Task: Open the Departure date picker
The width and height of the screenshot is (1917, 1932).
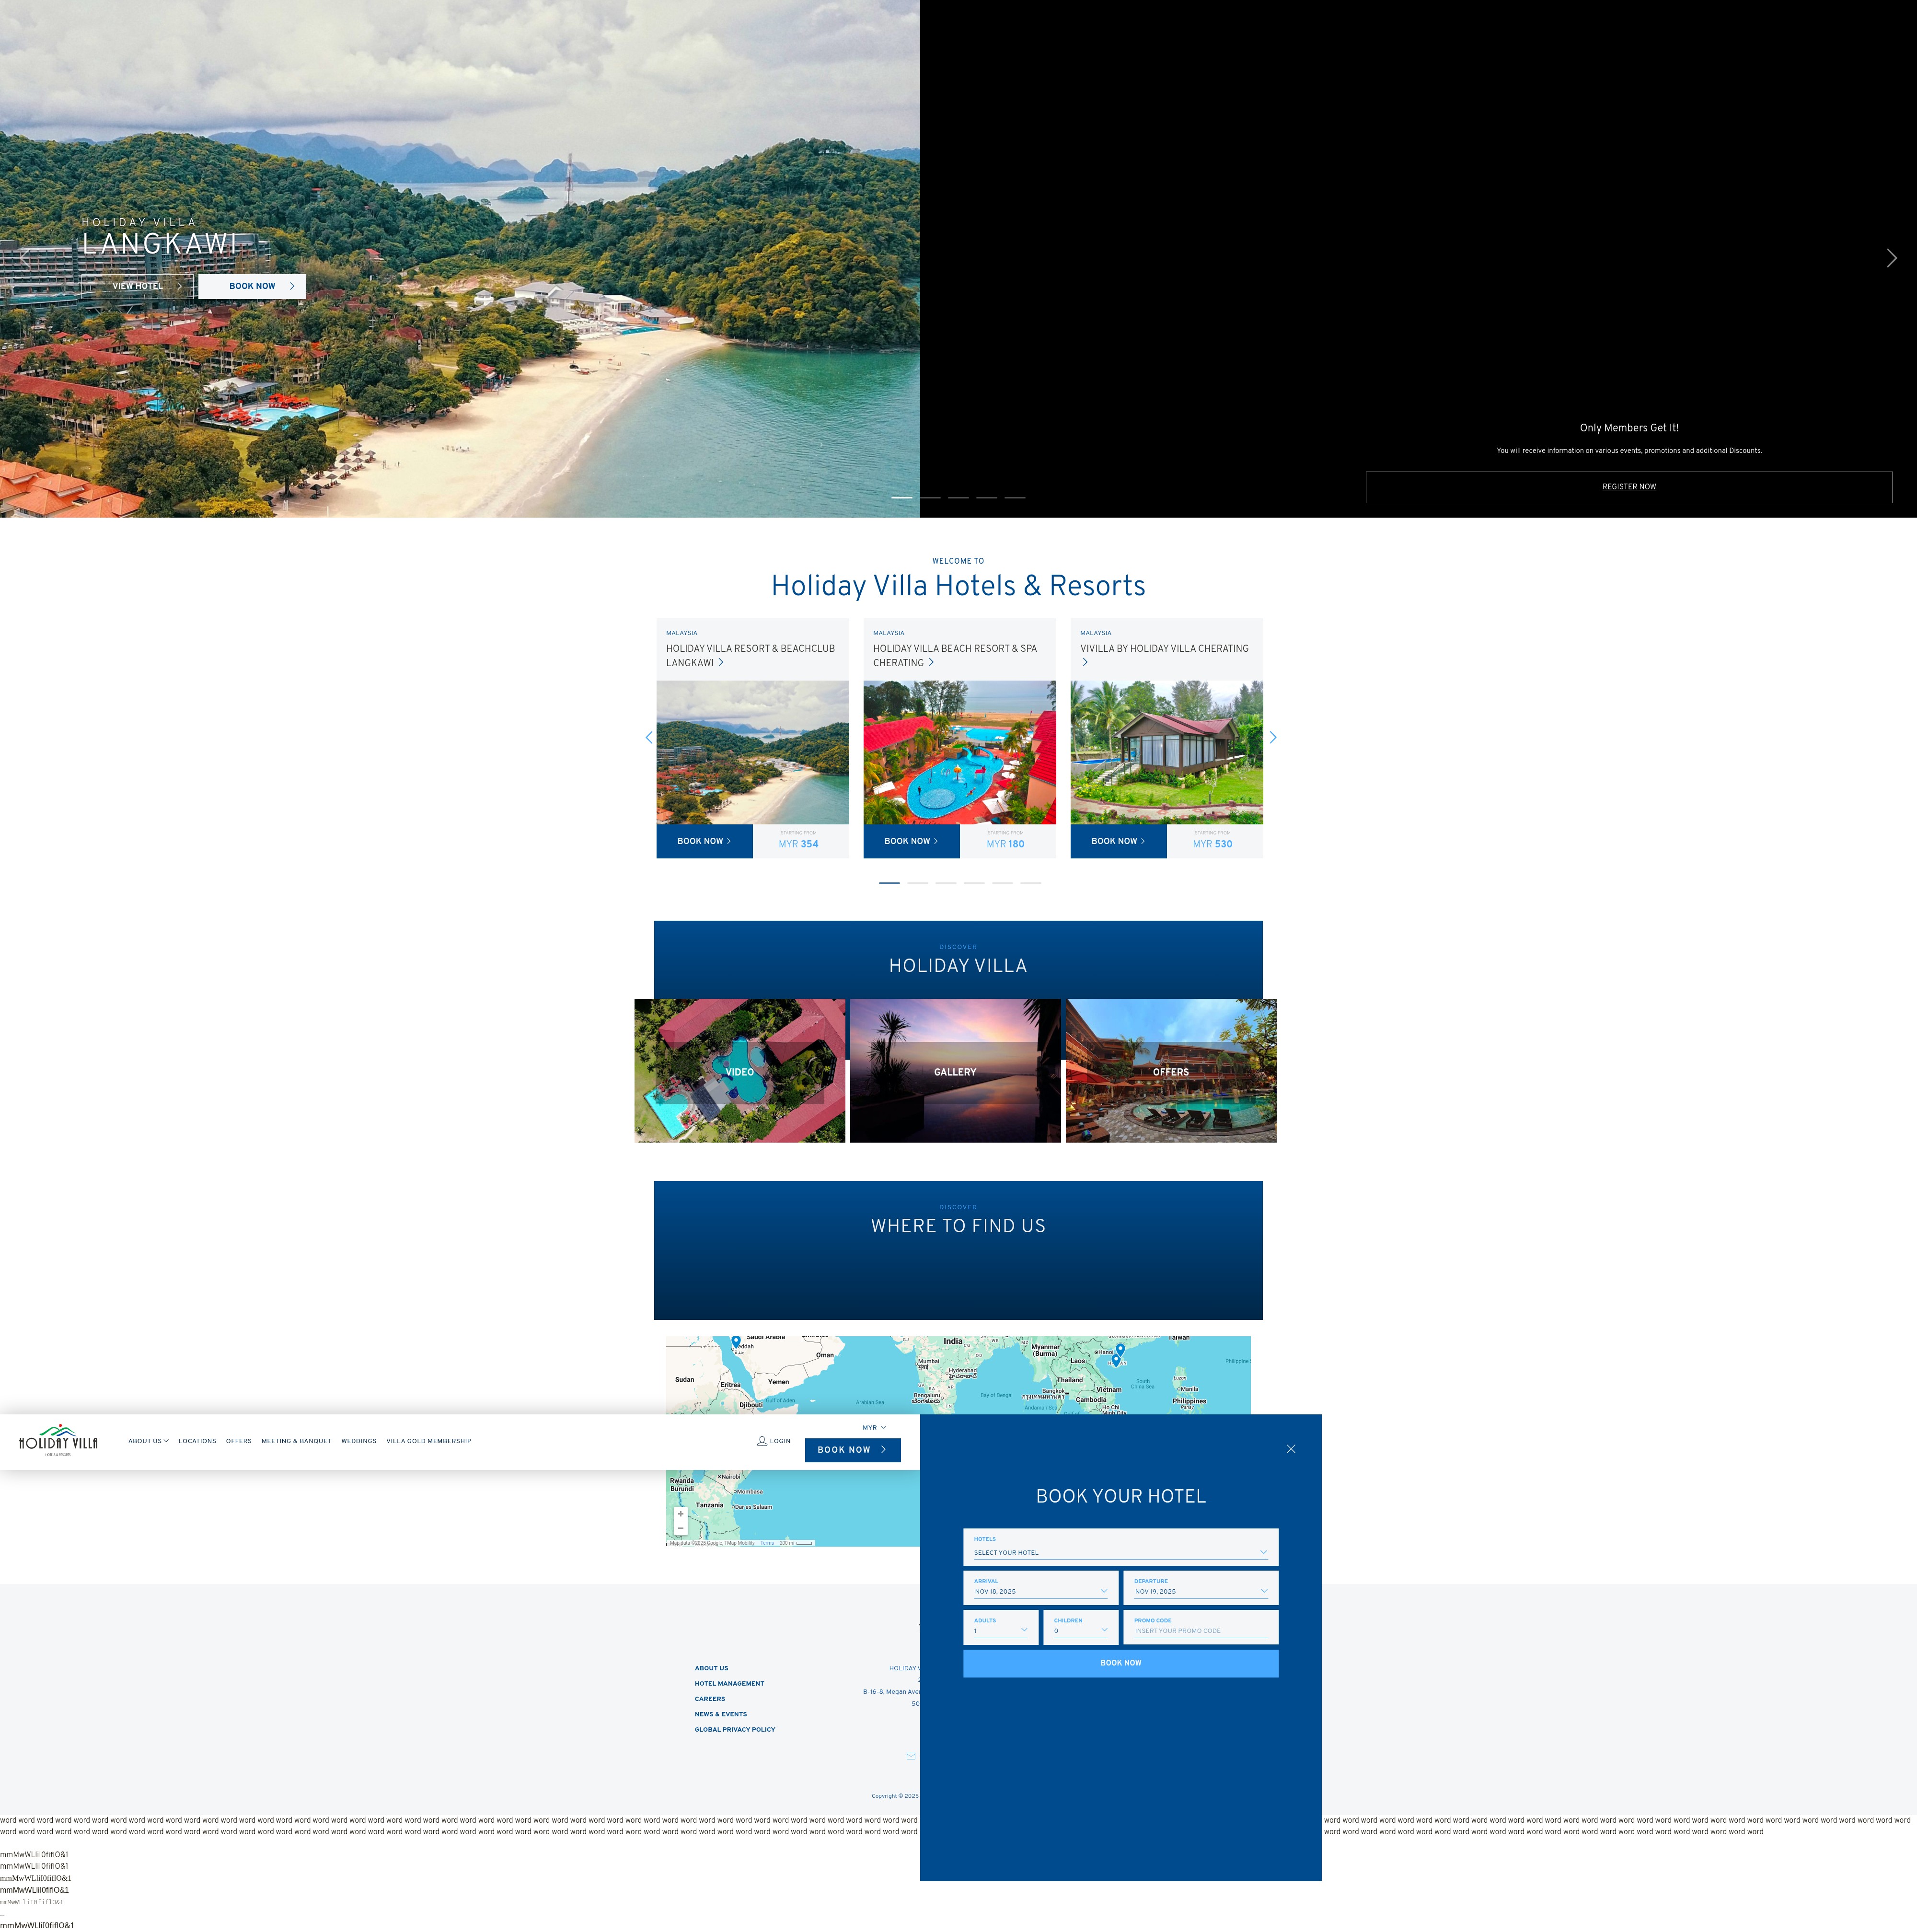Action: pos(1200,1587)
